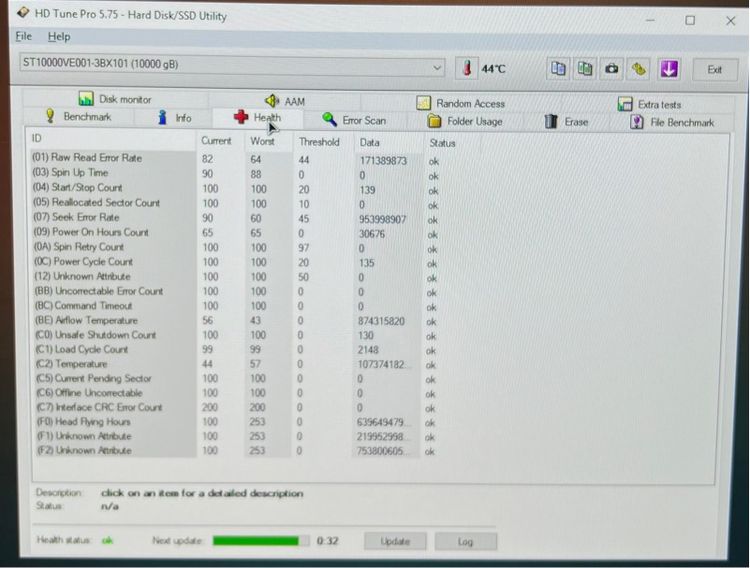Select the Power On Hours Count attribute
Screen dimensions: 750x568
91,232
